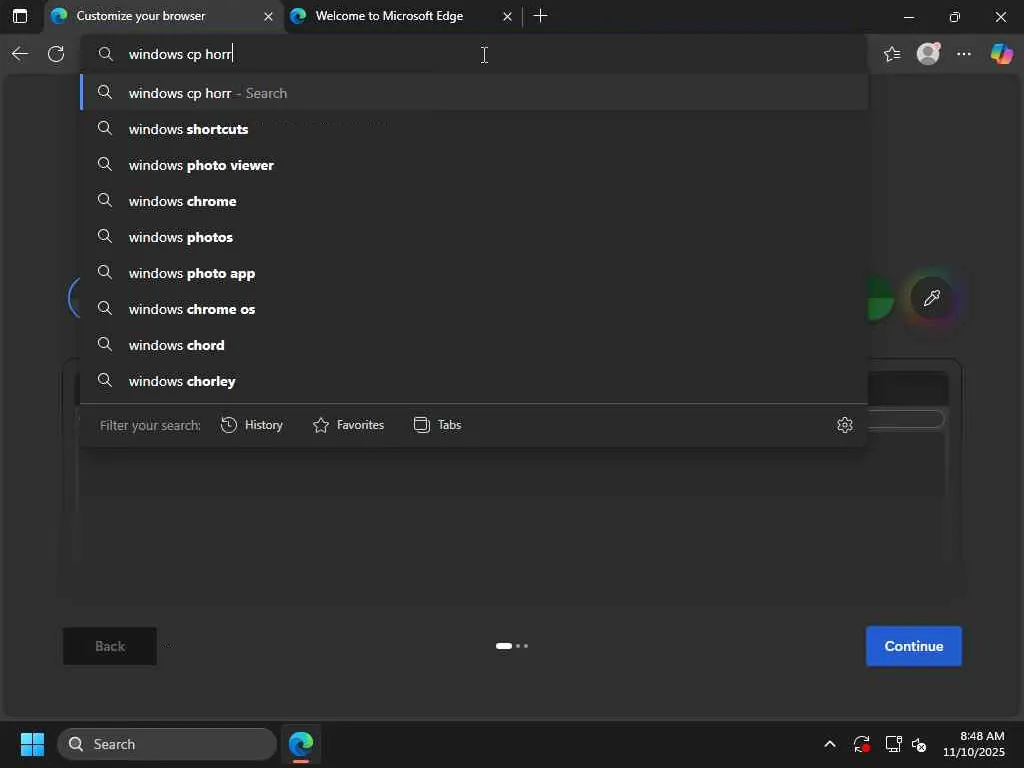This screenshot has width=1024, height=768.
Task: Open address bar settings gear icon
Action: coord(844,424)
